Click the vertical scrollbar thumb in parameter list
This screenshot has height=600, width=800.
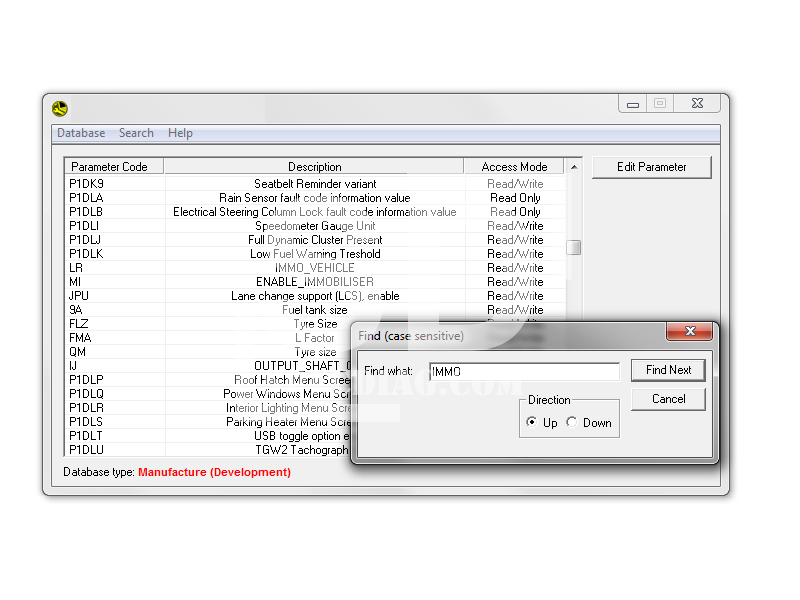(573, 248)
